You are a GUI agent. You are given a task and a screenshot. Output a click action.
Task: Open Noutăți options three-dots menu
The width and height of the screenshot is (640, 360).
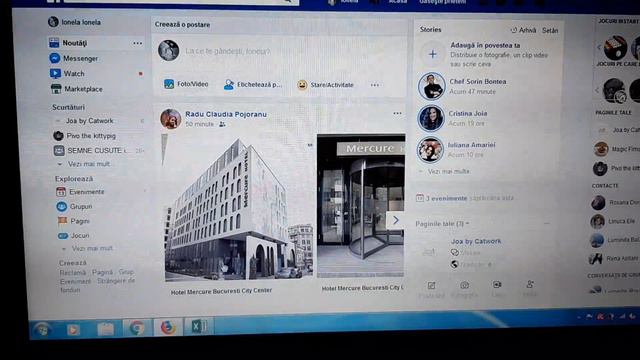138,43
